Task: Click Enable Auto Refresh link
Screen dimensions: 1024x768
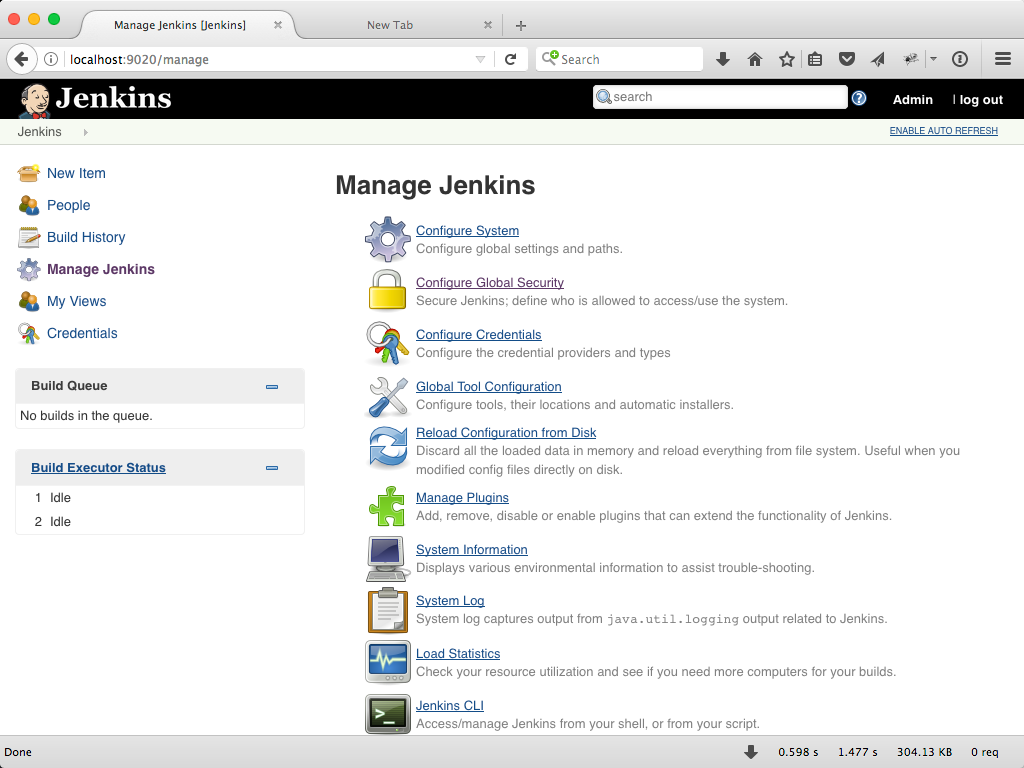Action: (944, 131)
